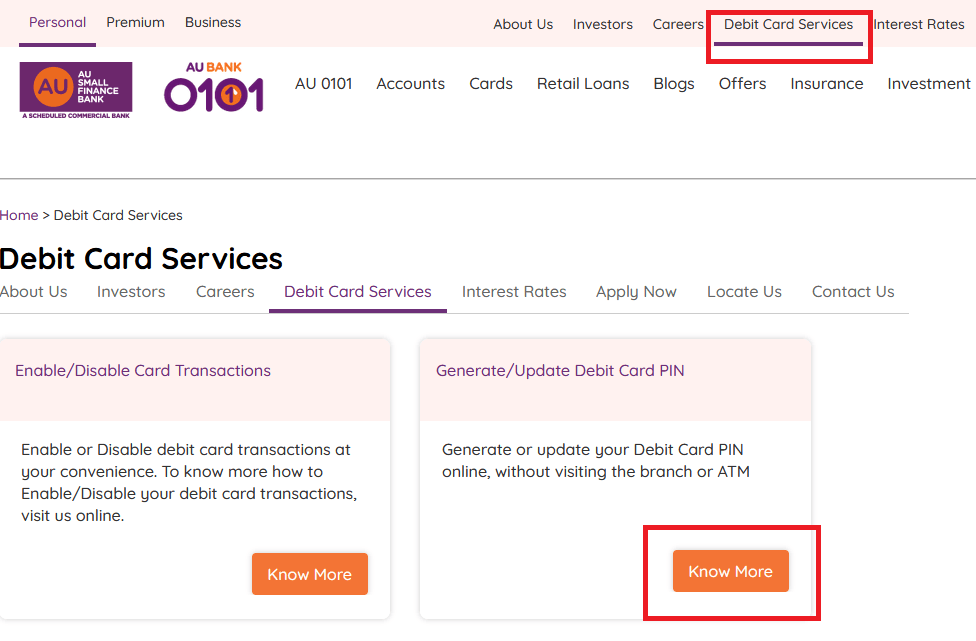Click Know More for Generate/Update Debit Card PIN
This screenshot has height=641, width=976.
730,572
